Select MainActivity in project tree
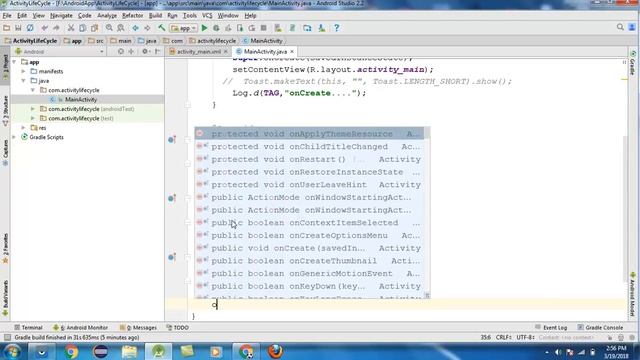This screenshot has height=360, width=640. click(81, 100)
